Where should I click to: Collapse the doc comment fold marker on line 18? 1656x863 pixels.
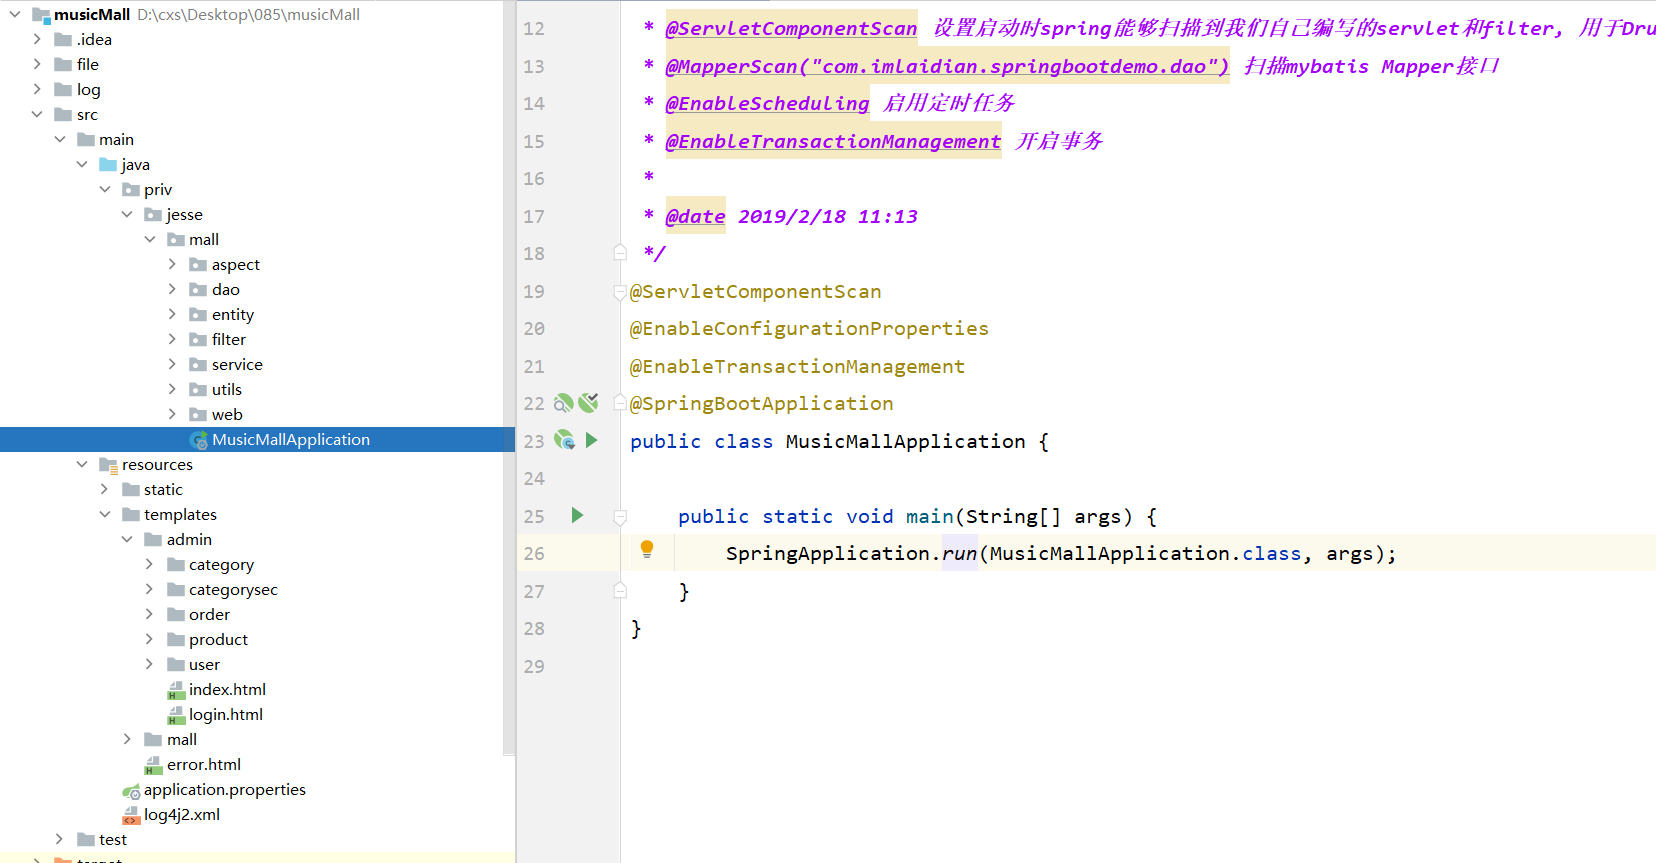tap(620, 253)
